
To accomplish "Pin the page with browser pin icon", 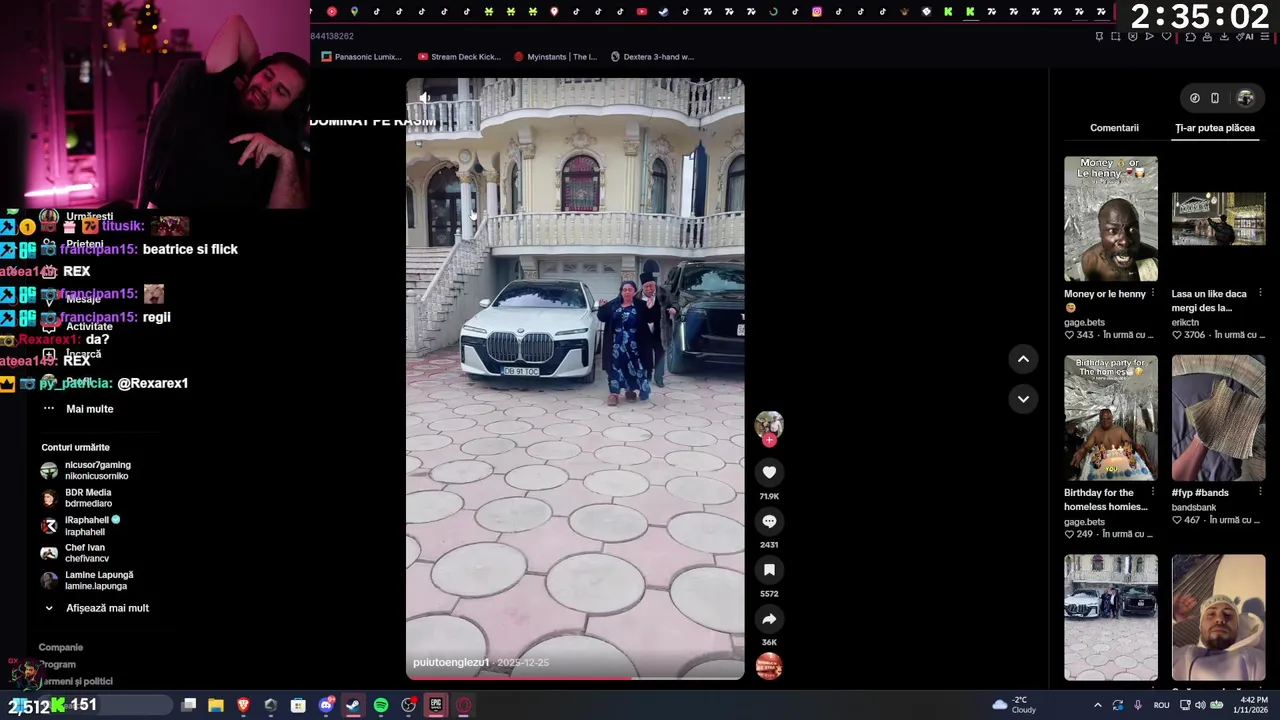I will [1099, 37].
